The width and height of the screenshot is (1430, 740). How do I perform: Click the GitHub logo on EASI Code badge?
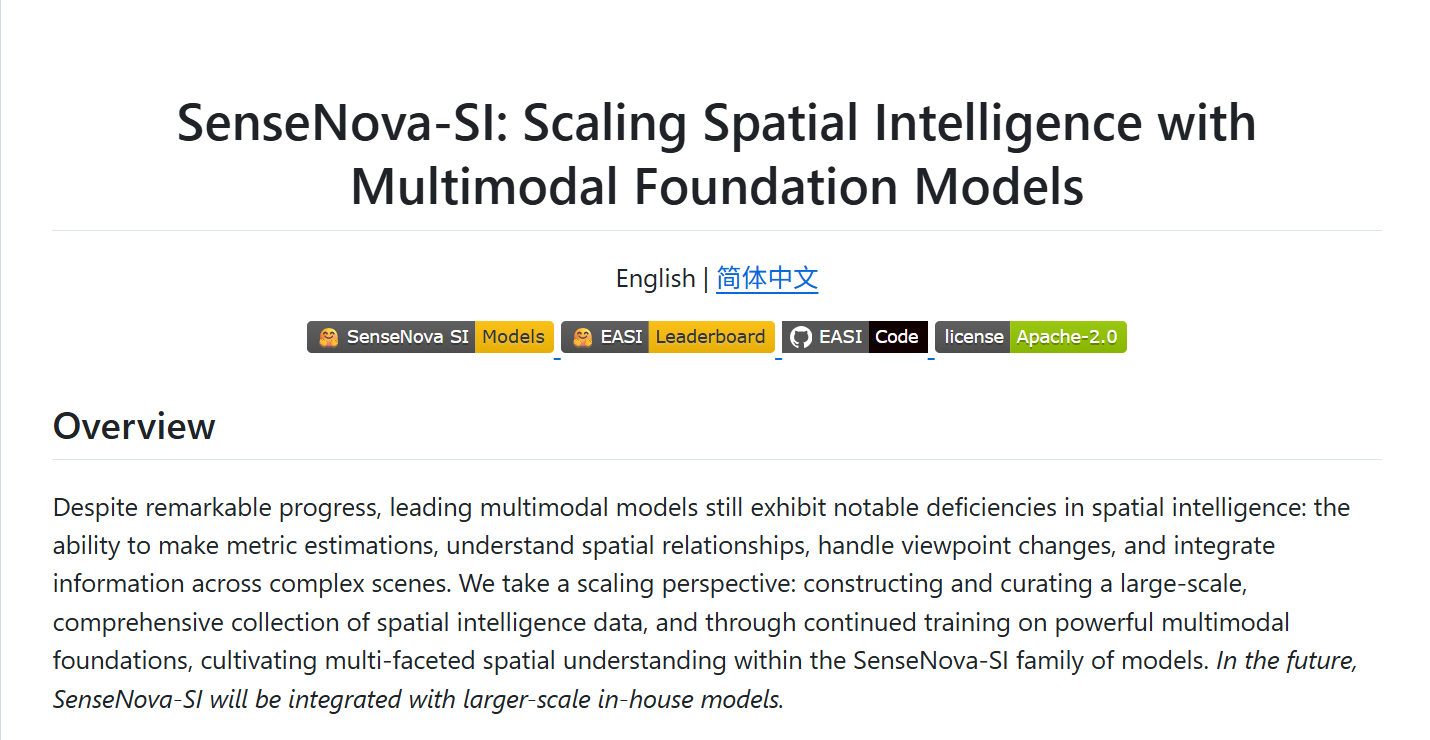(800, 337)
